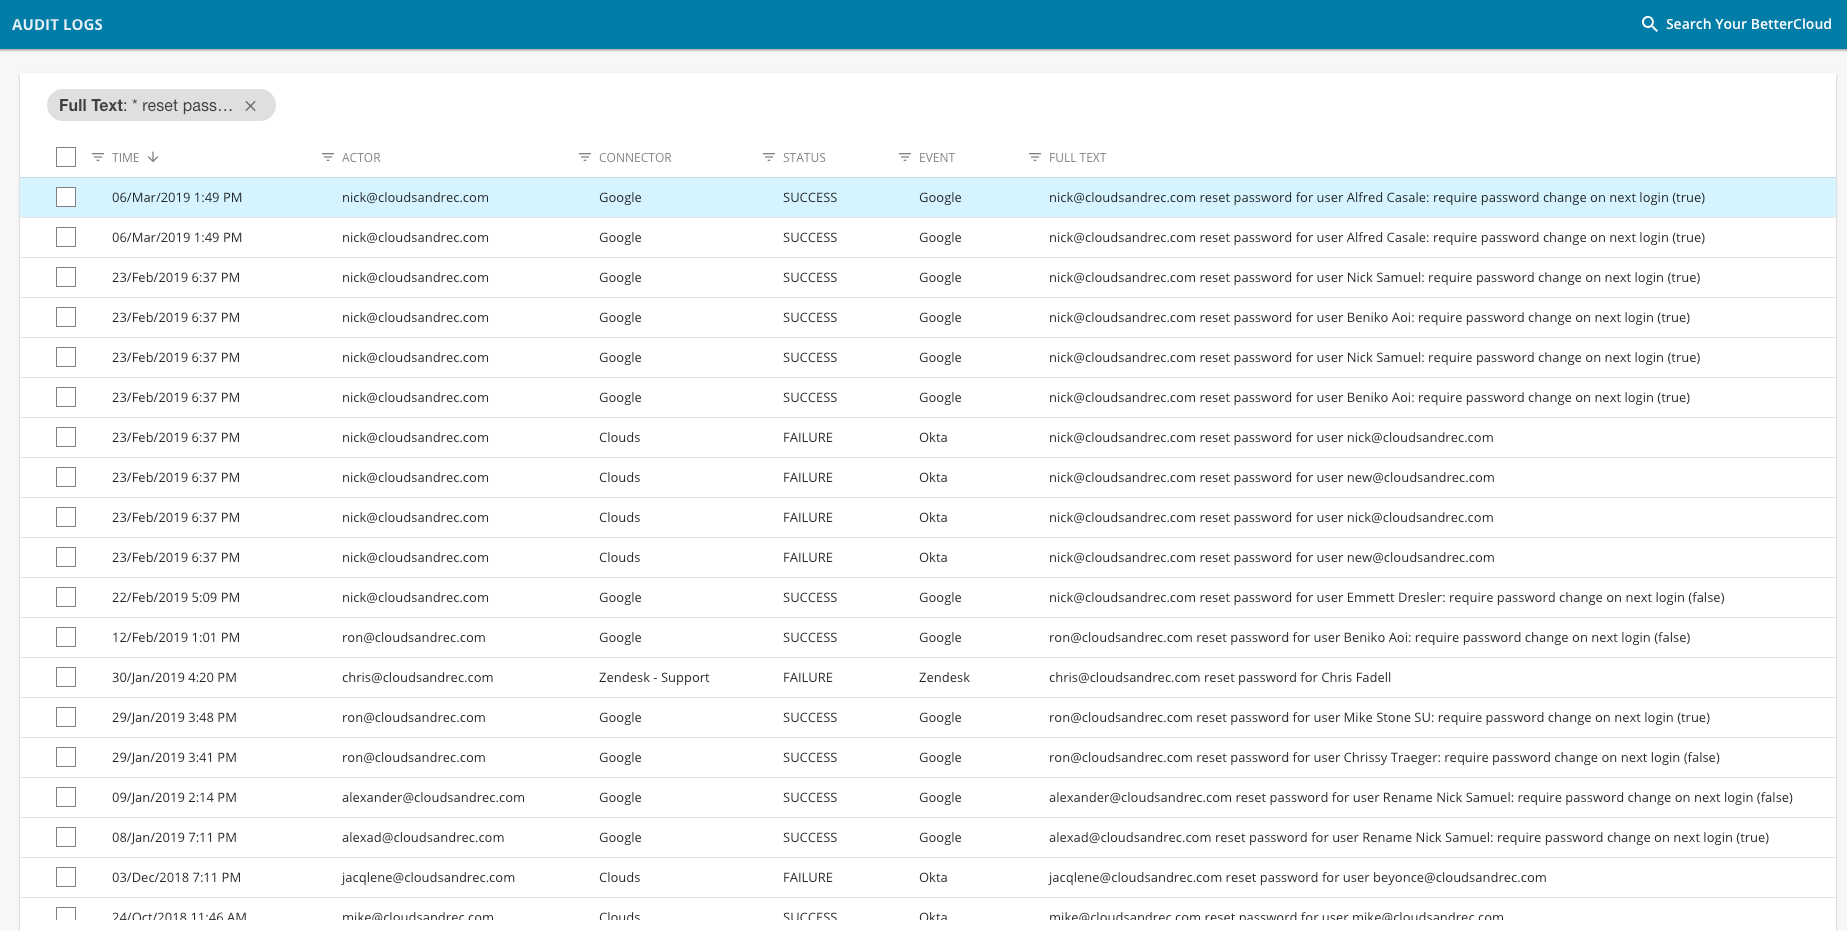Select checkbox for Zendesk - Support row

(x=66, y=677)
